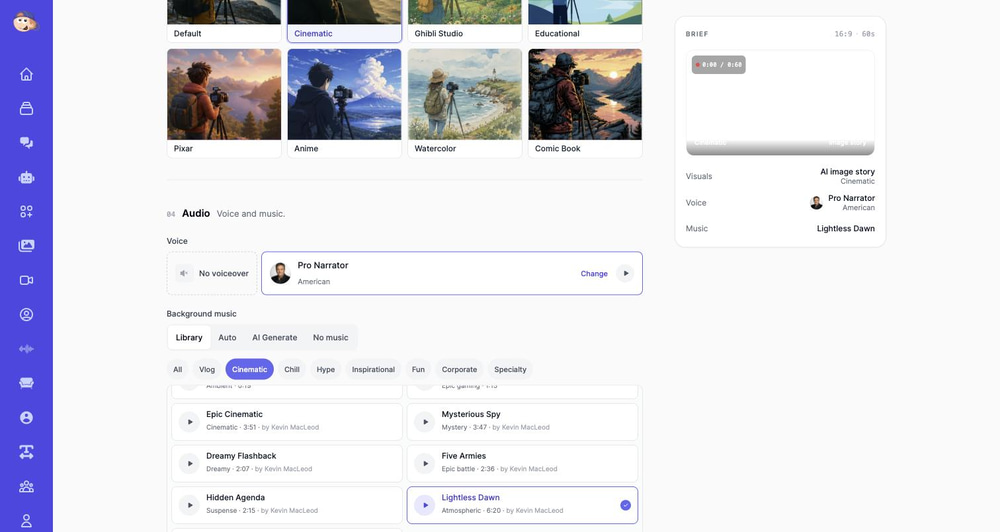This screenshot has width=1000, height=532.
Task: Toggle the Lightless Dawn selected checkmark
Action: pos(625,505)
